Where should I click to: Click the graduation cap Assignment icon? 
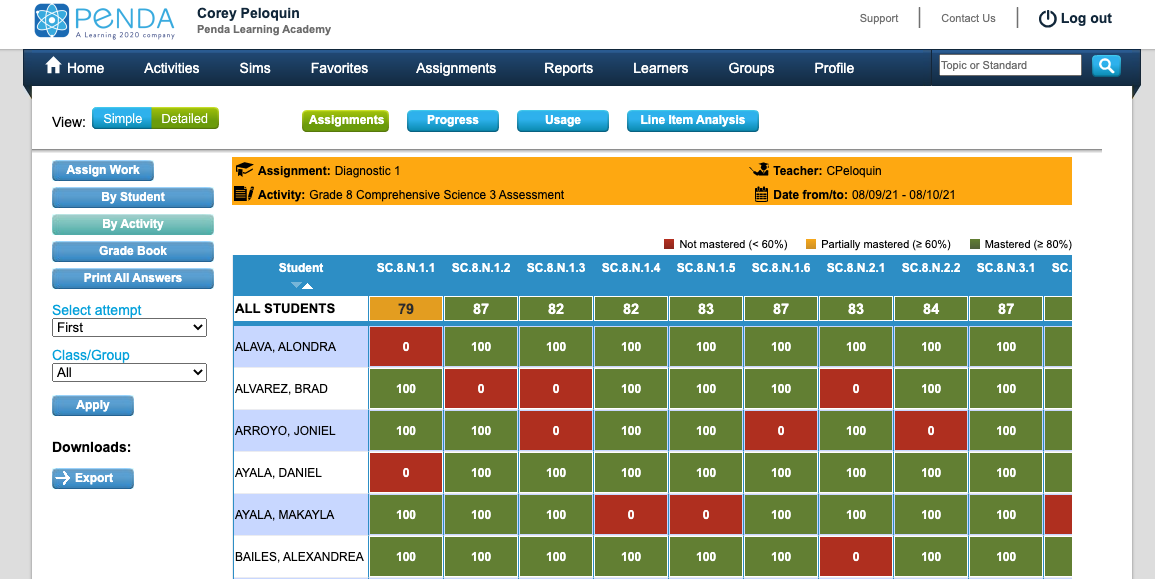point(244,169)
